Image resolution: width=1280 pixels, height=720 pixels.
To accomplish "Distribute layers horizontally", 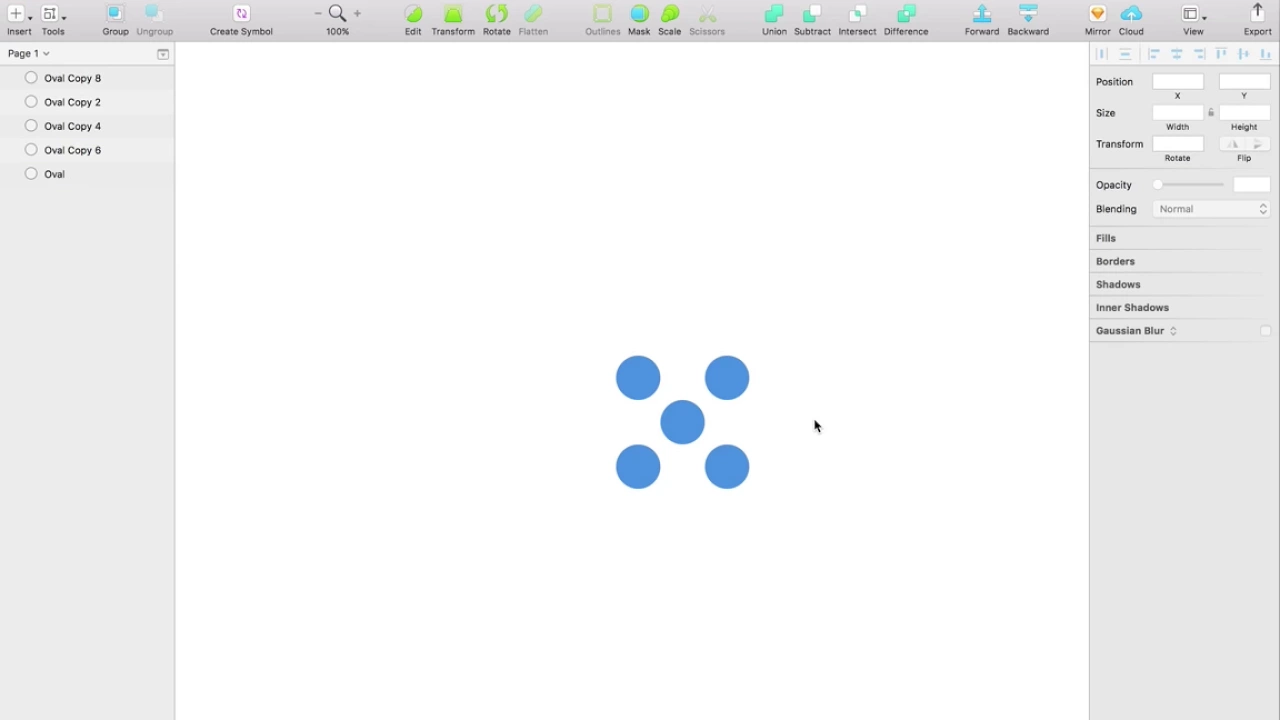I will click(x=1102, y=54).
